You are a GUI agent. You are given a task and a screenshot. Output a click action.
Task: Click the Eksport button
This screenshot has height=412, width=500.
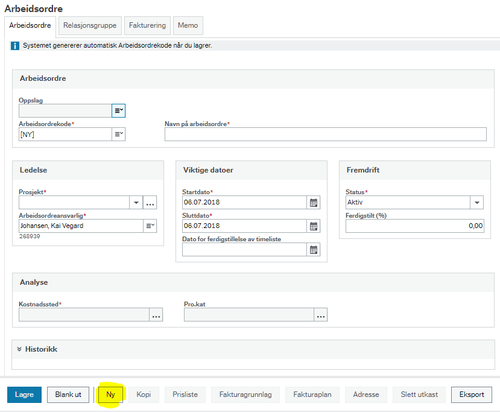click(471, 395)
